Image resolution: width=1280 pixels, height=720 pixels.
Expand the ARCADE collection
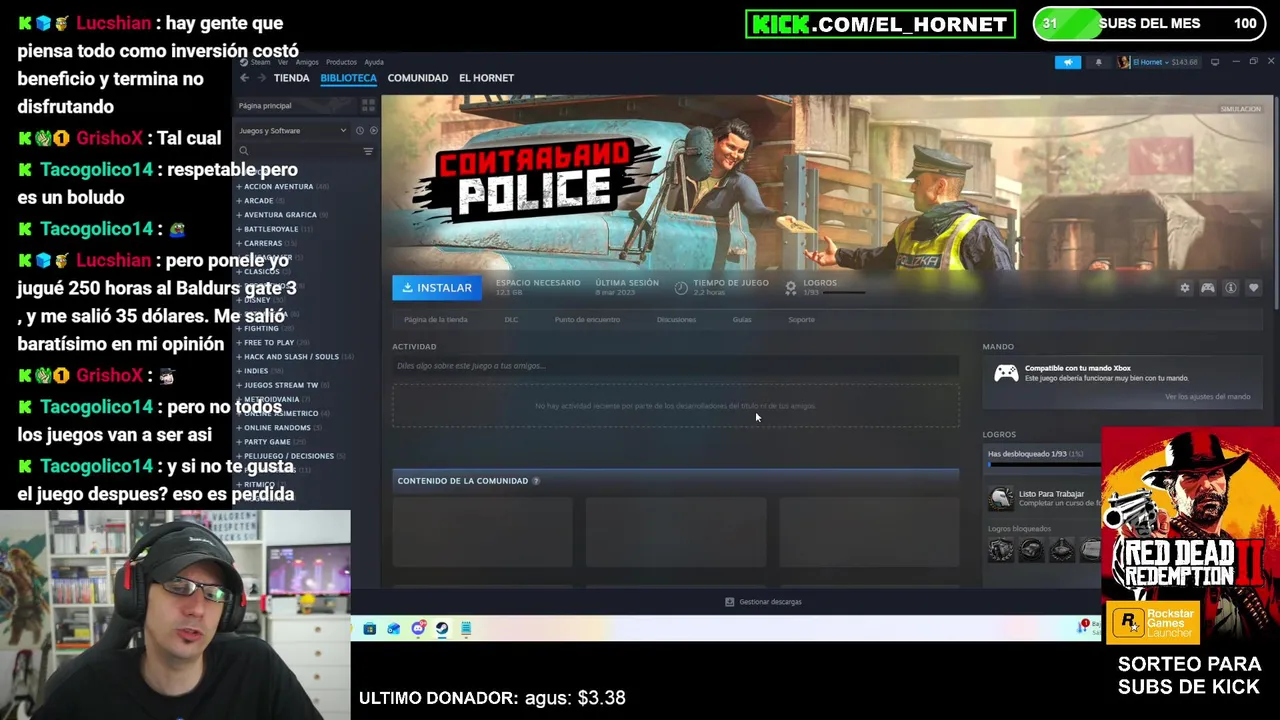pos(259,201)
